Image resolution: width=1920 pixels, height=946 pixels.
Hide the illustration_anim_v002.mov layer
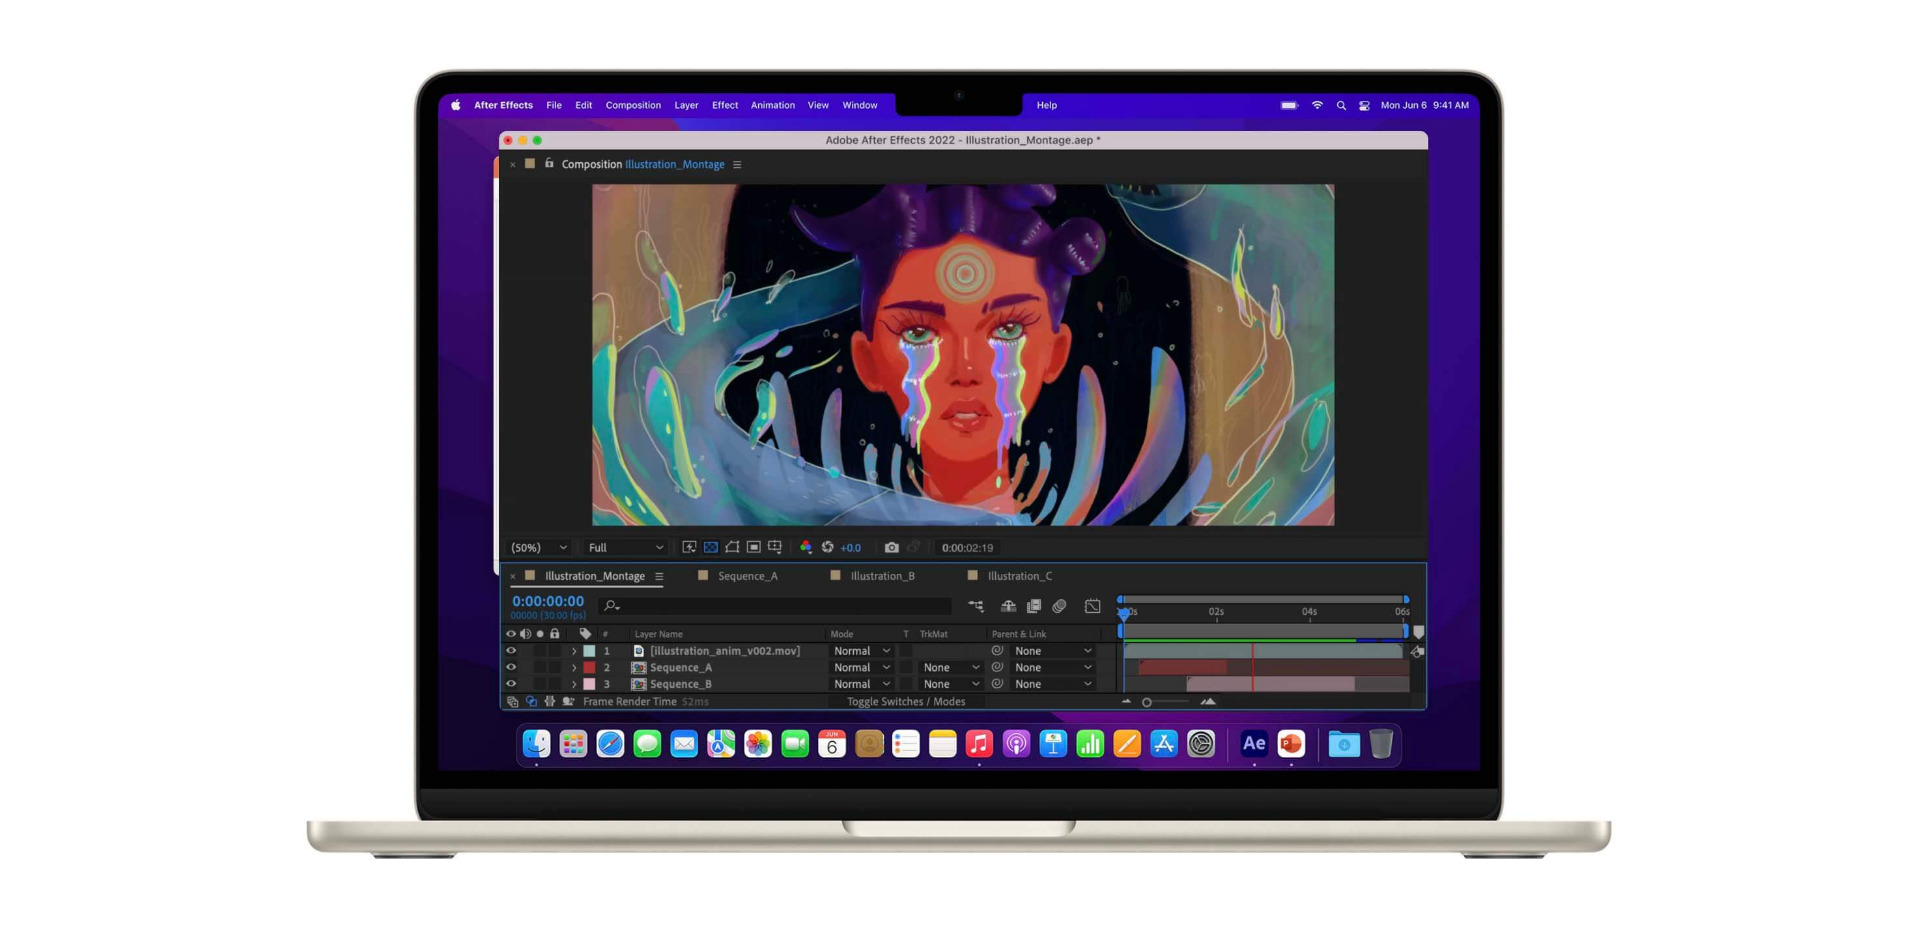pyautogui.click(x=511, y=651)
